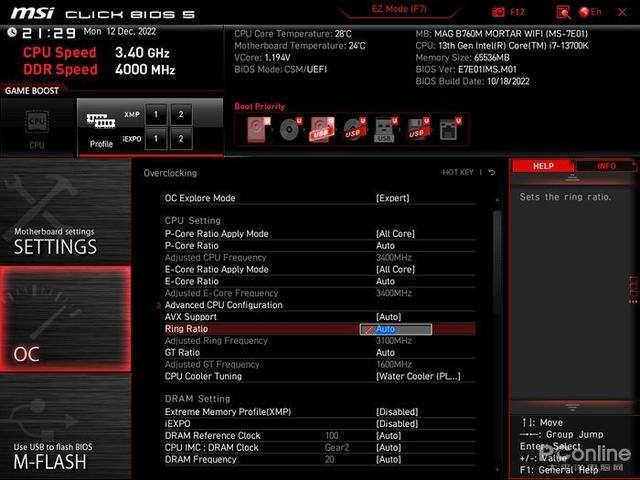
Task: Select the USB key boot device icon
Action: 385,129
